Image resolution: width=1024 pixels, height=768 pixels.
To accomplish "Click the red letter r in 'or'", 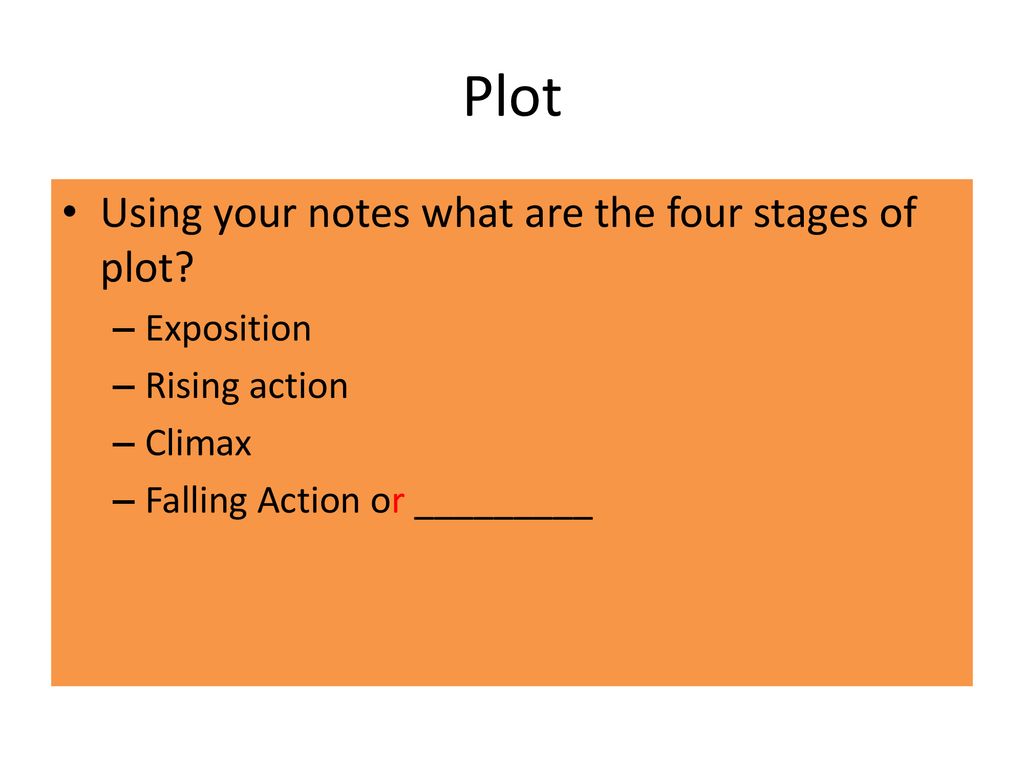I will (x=398, y=503).
